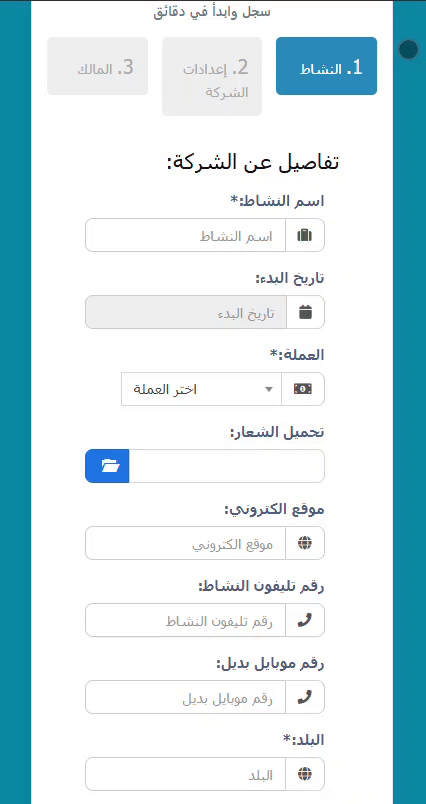
Task: Select step 1 النشاط tab
Action: (x=327, y=66)
